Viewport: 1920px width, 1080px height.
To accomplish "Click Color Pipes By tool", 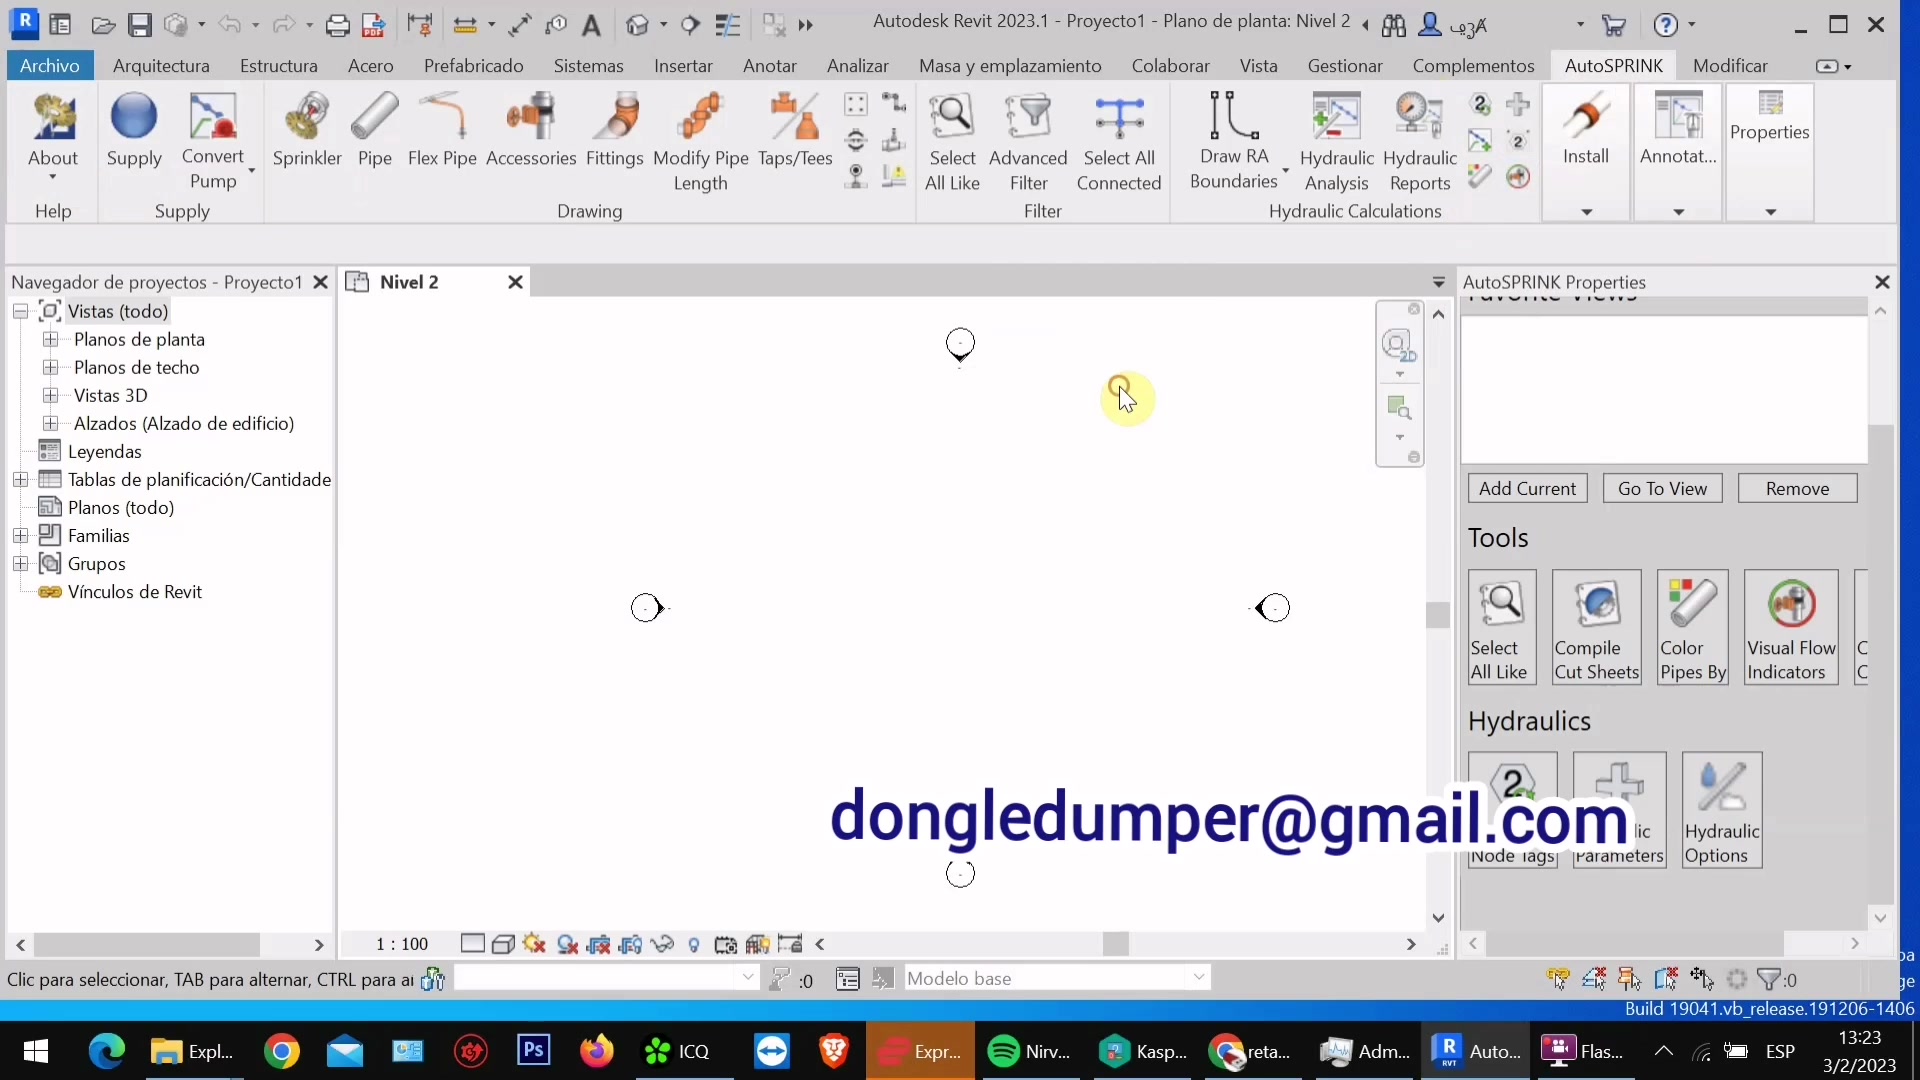I will tap(1692, 627).
